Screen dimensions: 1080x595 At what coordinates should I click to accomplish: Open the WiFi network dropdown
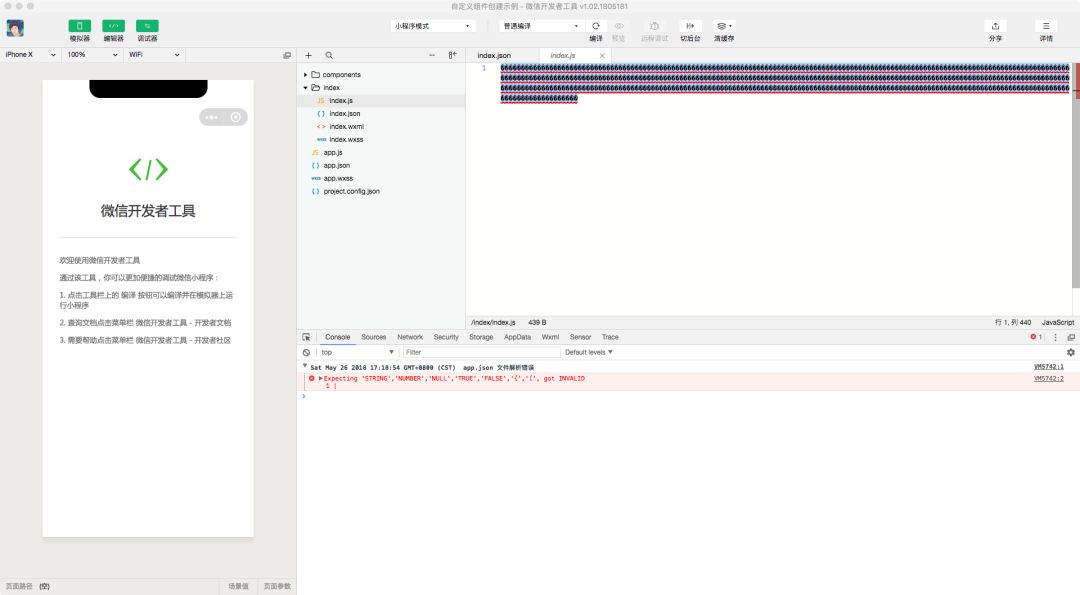[x=154, y=54]
